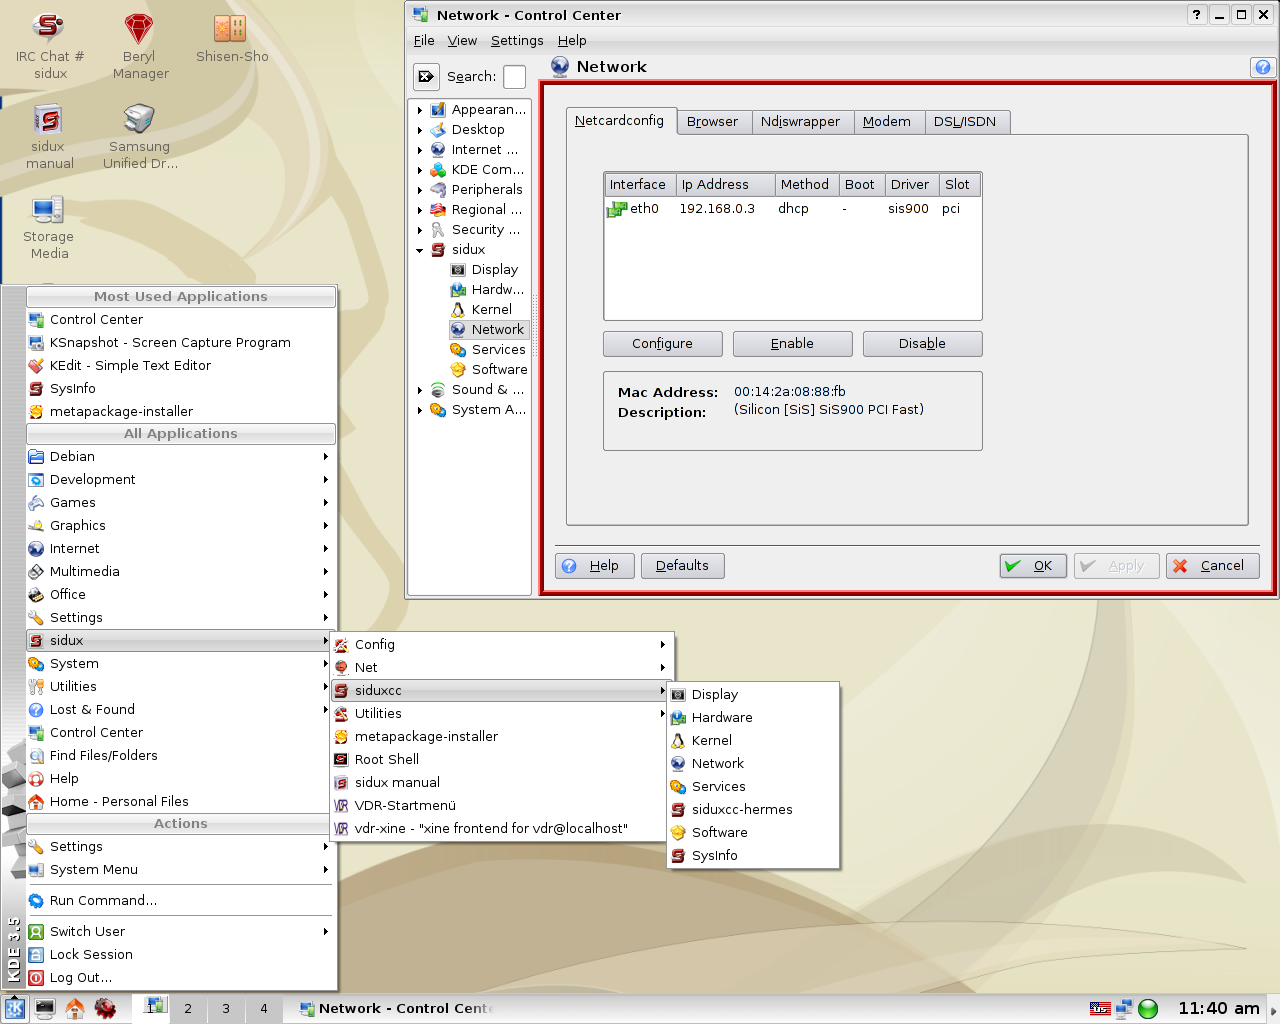Expand the Peripherals tree category
Screen dimensions: 1280x1024
click(x=420, y=190)
